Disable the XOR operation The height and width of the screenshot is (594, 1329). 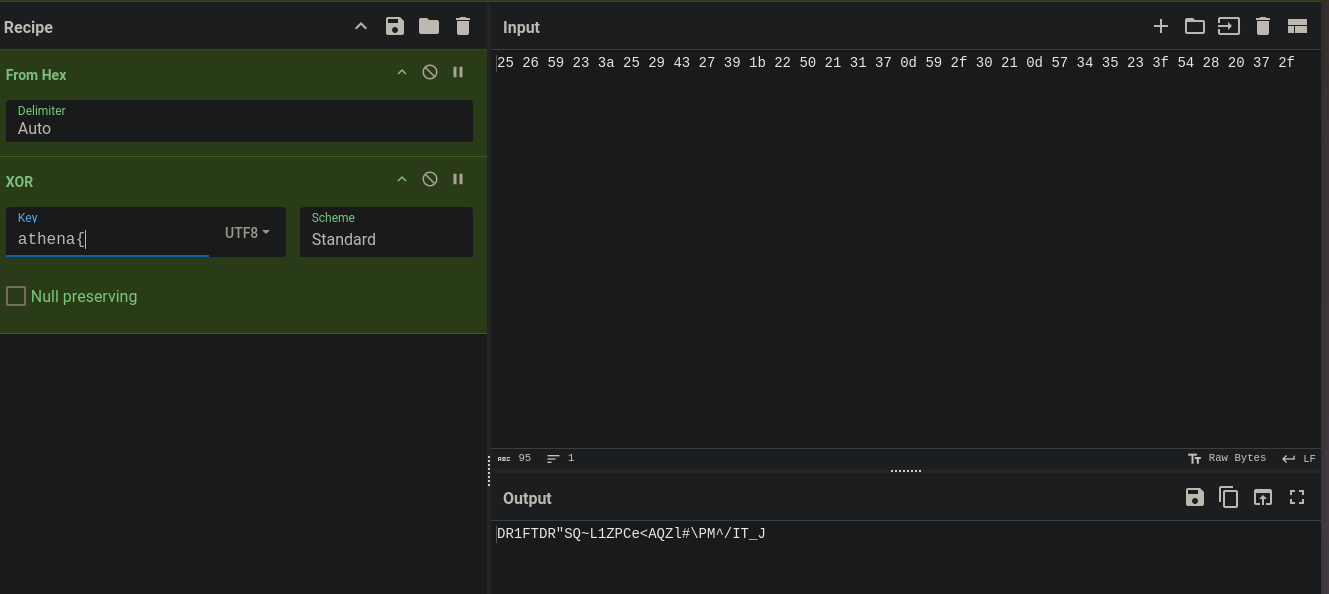[430, 179]
